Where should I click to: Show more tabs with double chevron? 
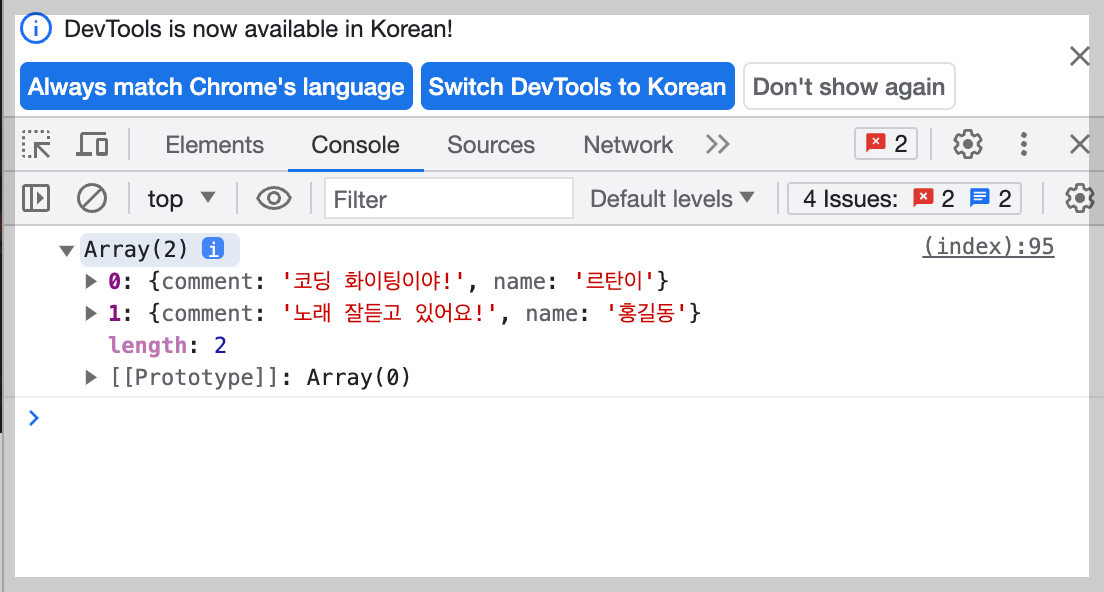pyautogui.click(x=717, y=144)
